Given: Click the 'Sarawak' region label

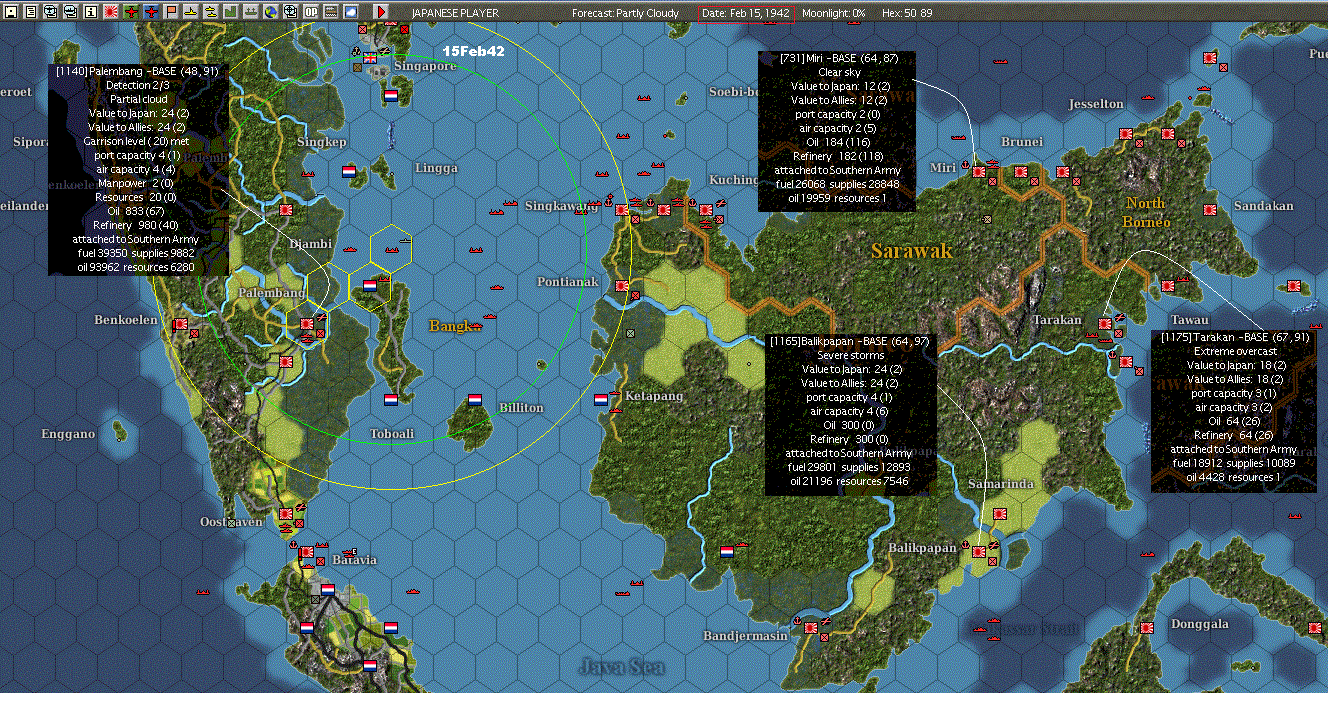Looking at the screenshot, I should tap(910, 251).
